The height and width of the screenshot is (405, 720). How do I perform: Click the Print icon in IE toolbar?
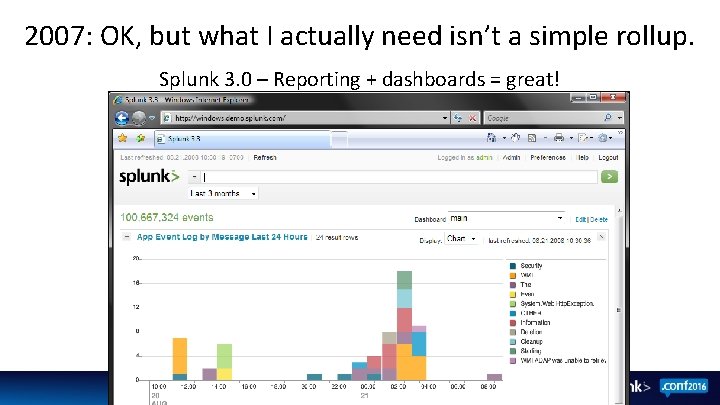pyautogui.click(x=559, y=138)
